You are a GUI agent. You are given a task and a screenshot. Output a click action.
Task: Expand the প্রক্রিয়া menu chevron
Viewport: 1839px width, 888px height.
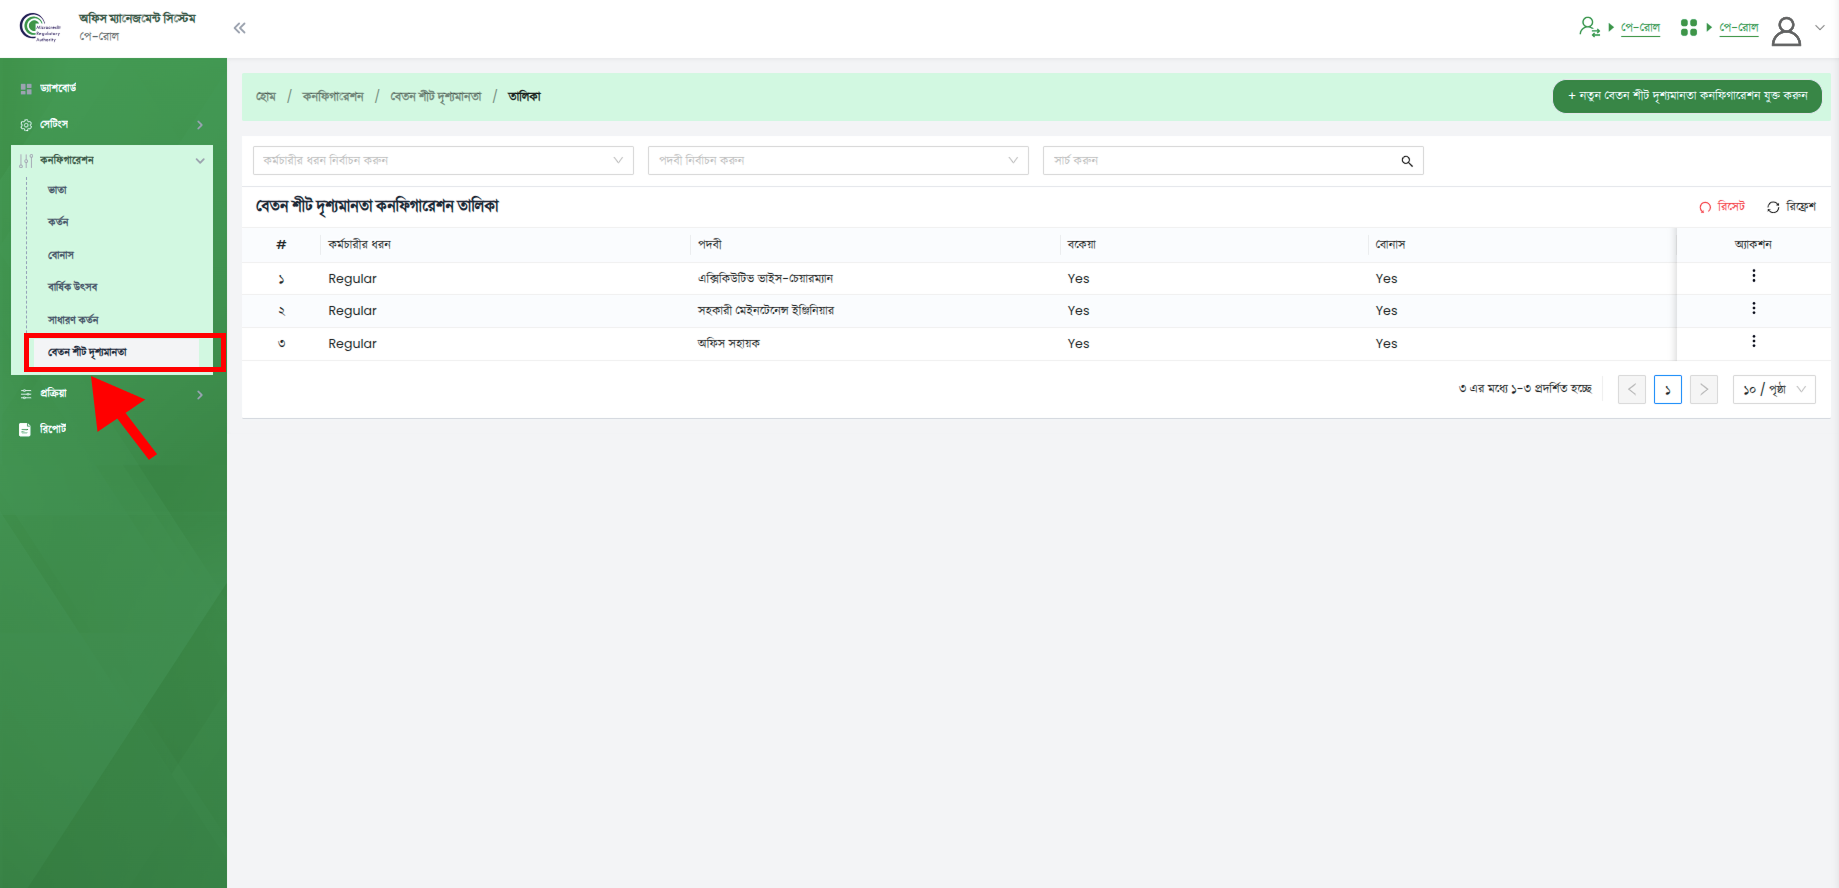[x=200, y=395]
